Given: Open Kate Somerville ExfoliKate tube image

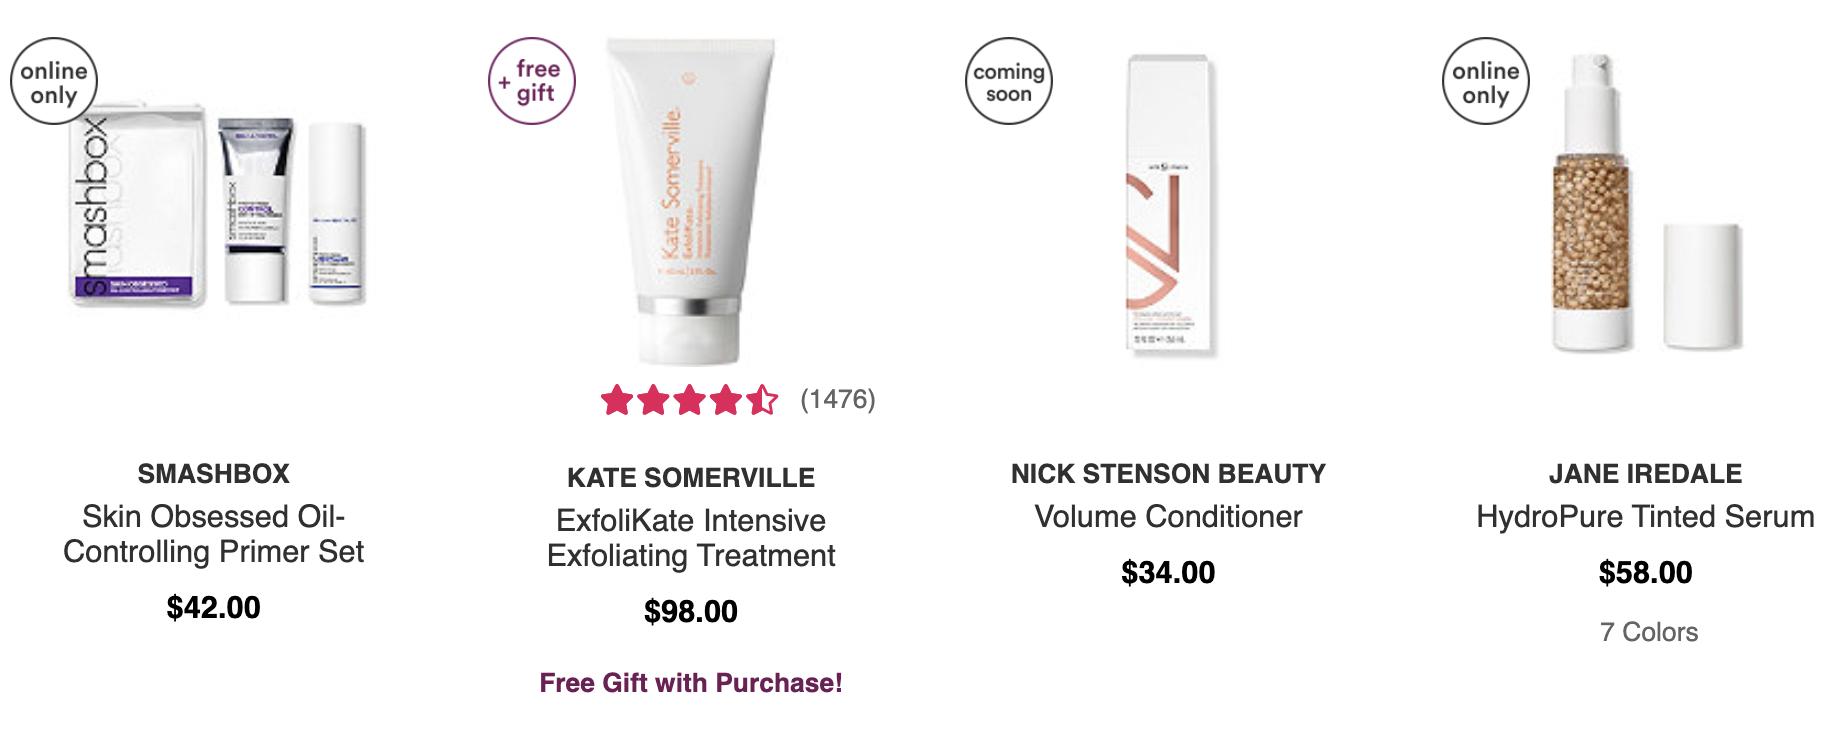Looking at the screenshot, I should coord(691,201).
